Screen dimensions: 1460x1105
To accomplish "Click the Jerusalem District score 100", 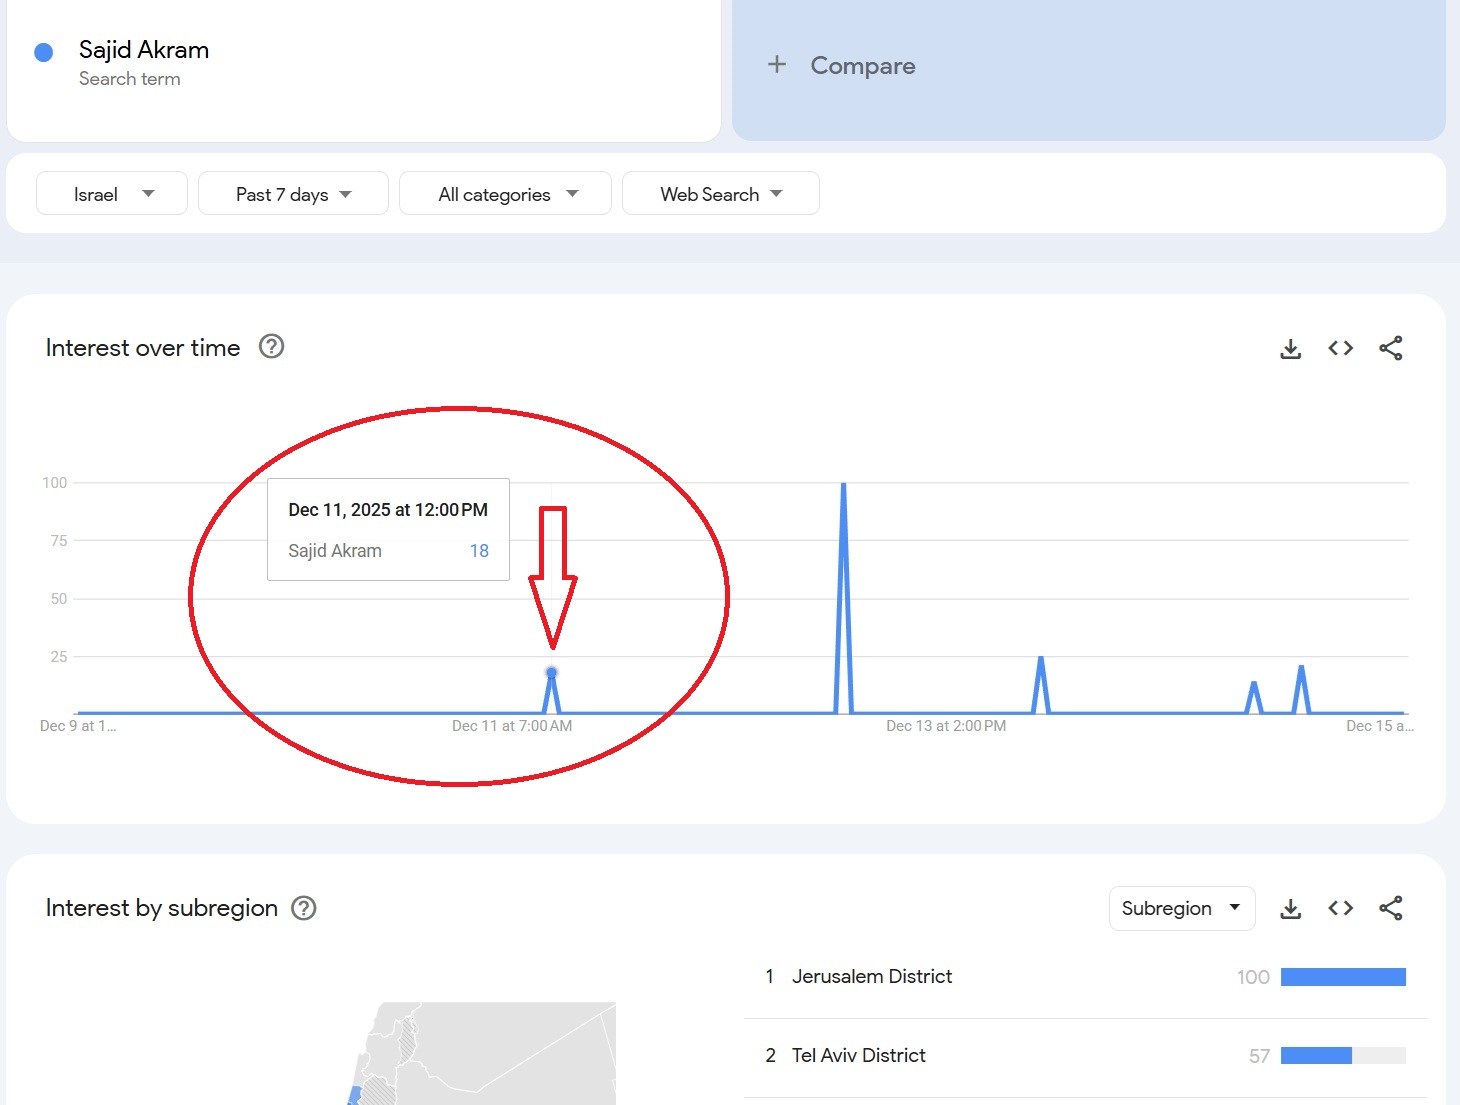I will (x=1253, y=977).
